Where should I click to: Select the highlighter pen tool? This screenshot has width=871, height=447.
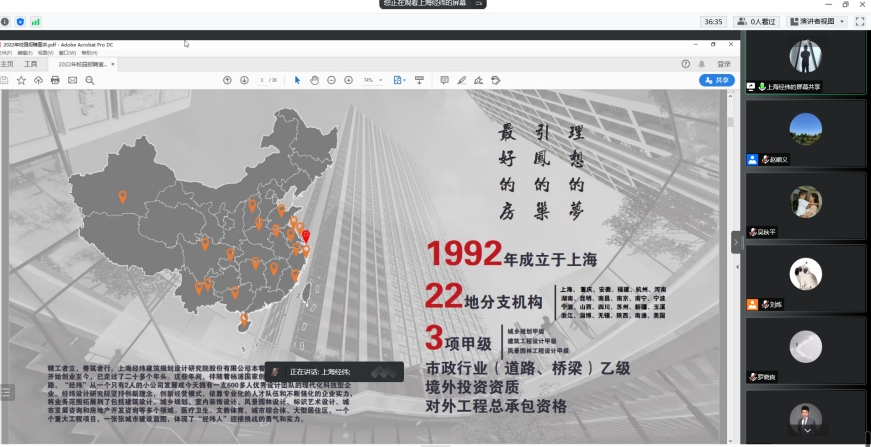pos(462,80)
